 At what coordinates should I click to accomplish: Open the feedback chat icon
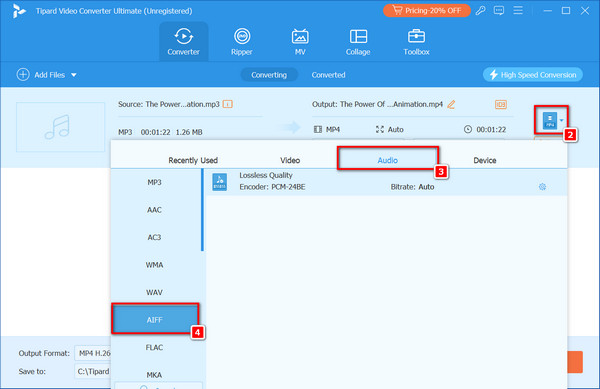(499, 11)
